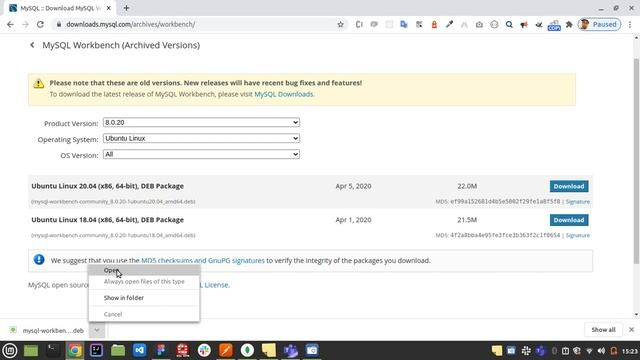Click the color picker eyedropper extension
The width and height of the screenshot is (640, 360).
click(x=449, y=24)
